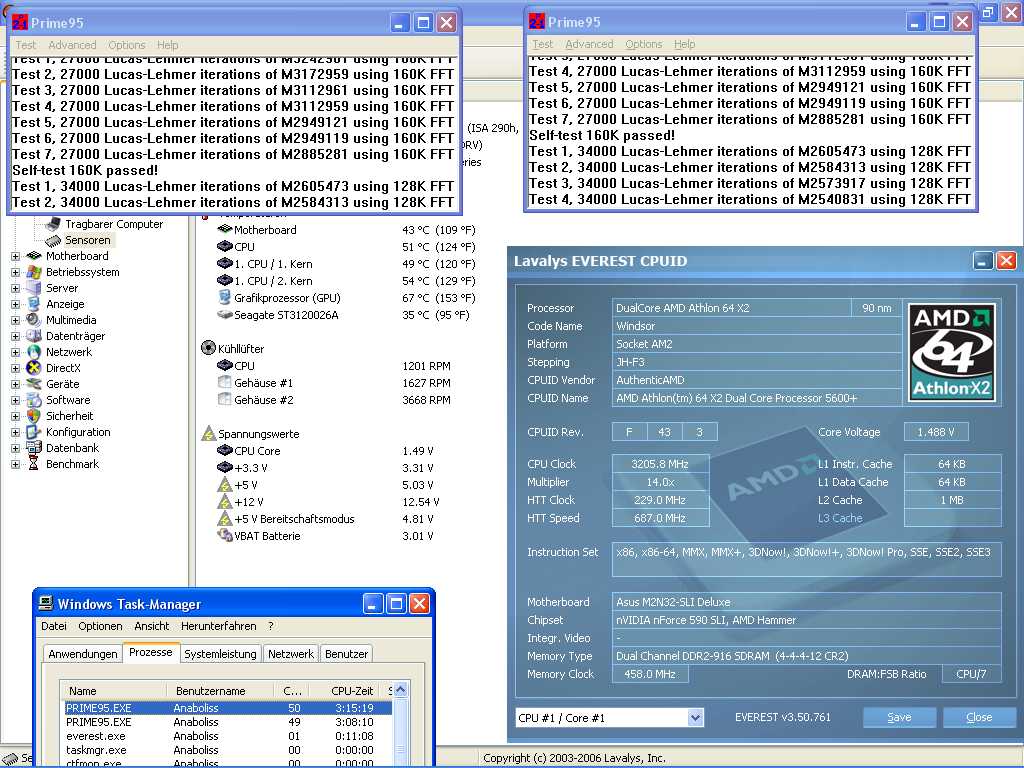This screenshot has height=768, width=1024.
Task: Click CPU Clock 3205.8 MHz field
Action: pos(660,464)
